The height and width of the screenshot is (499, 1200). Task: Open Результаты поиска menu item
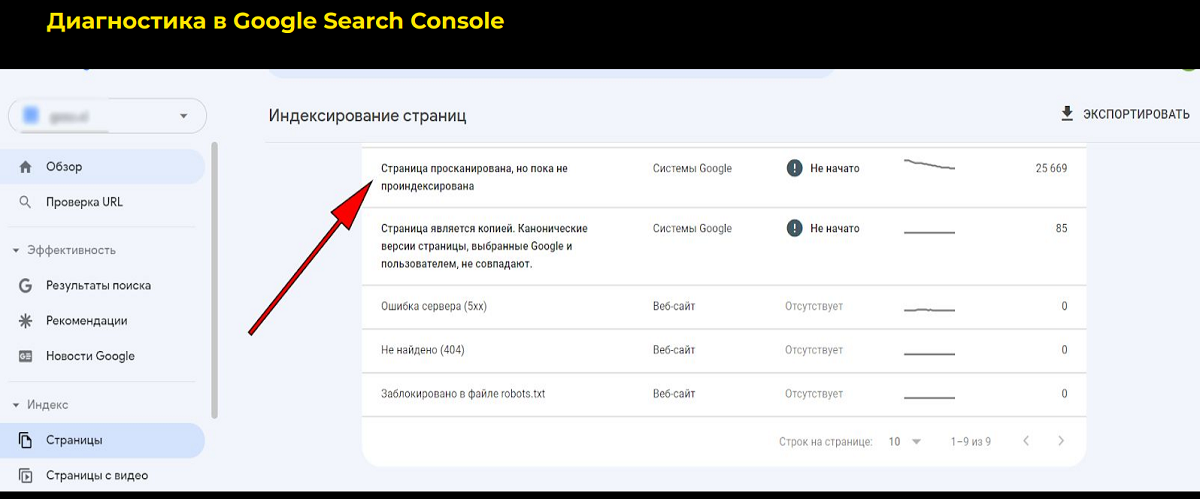point(98,286)
